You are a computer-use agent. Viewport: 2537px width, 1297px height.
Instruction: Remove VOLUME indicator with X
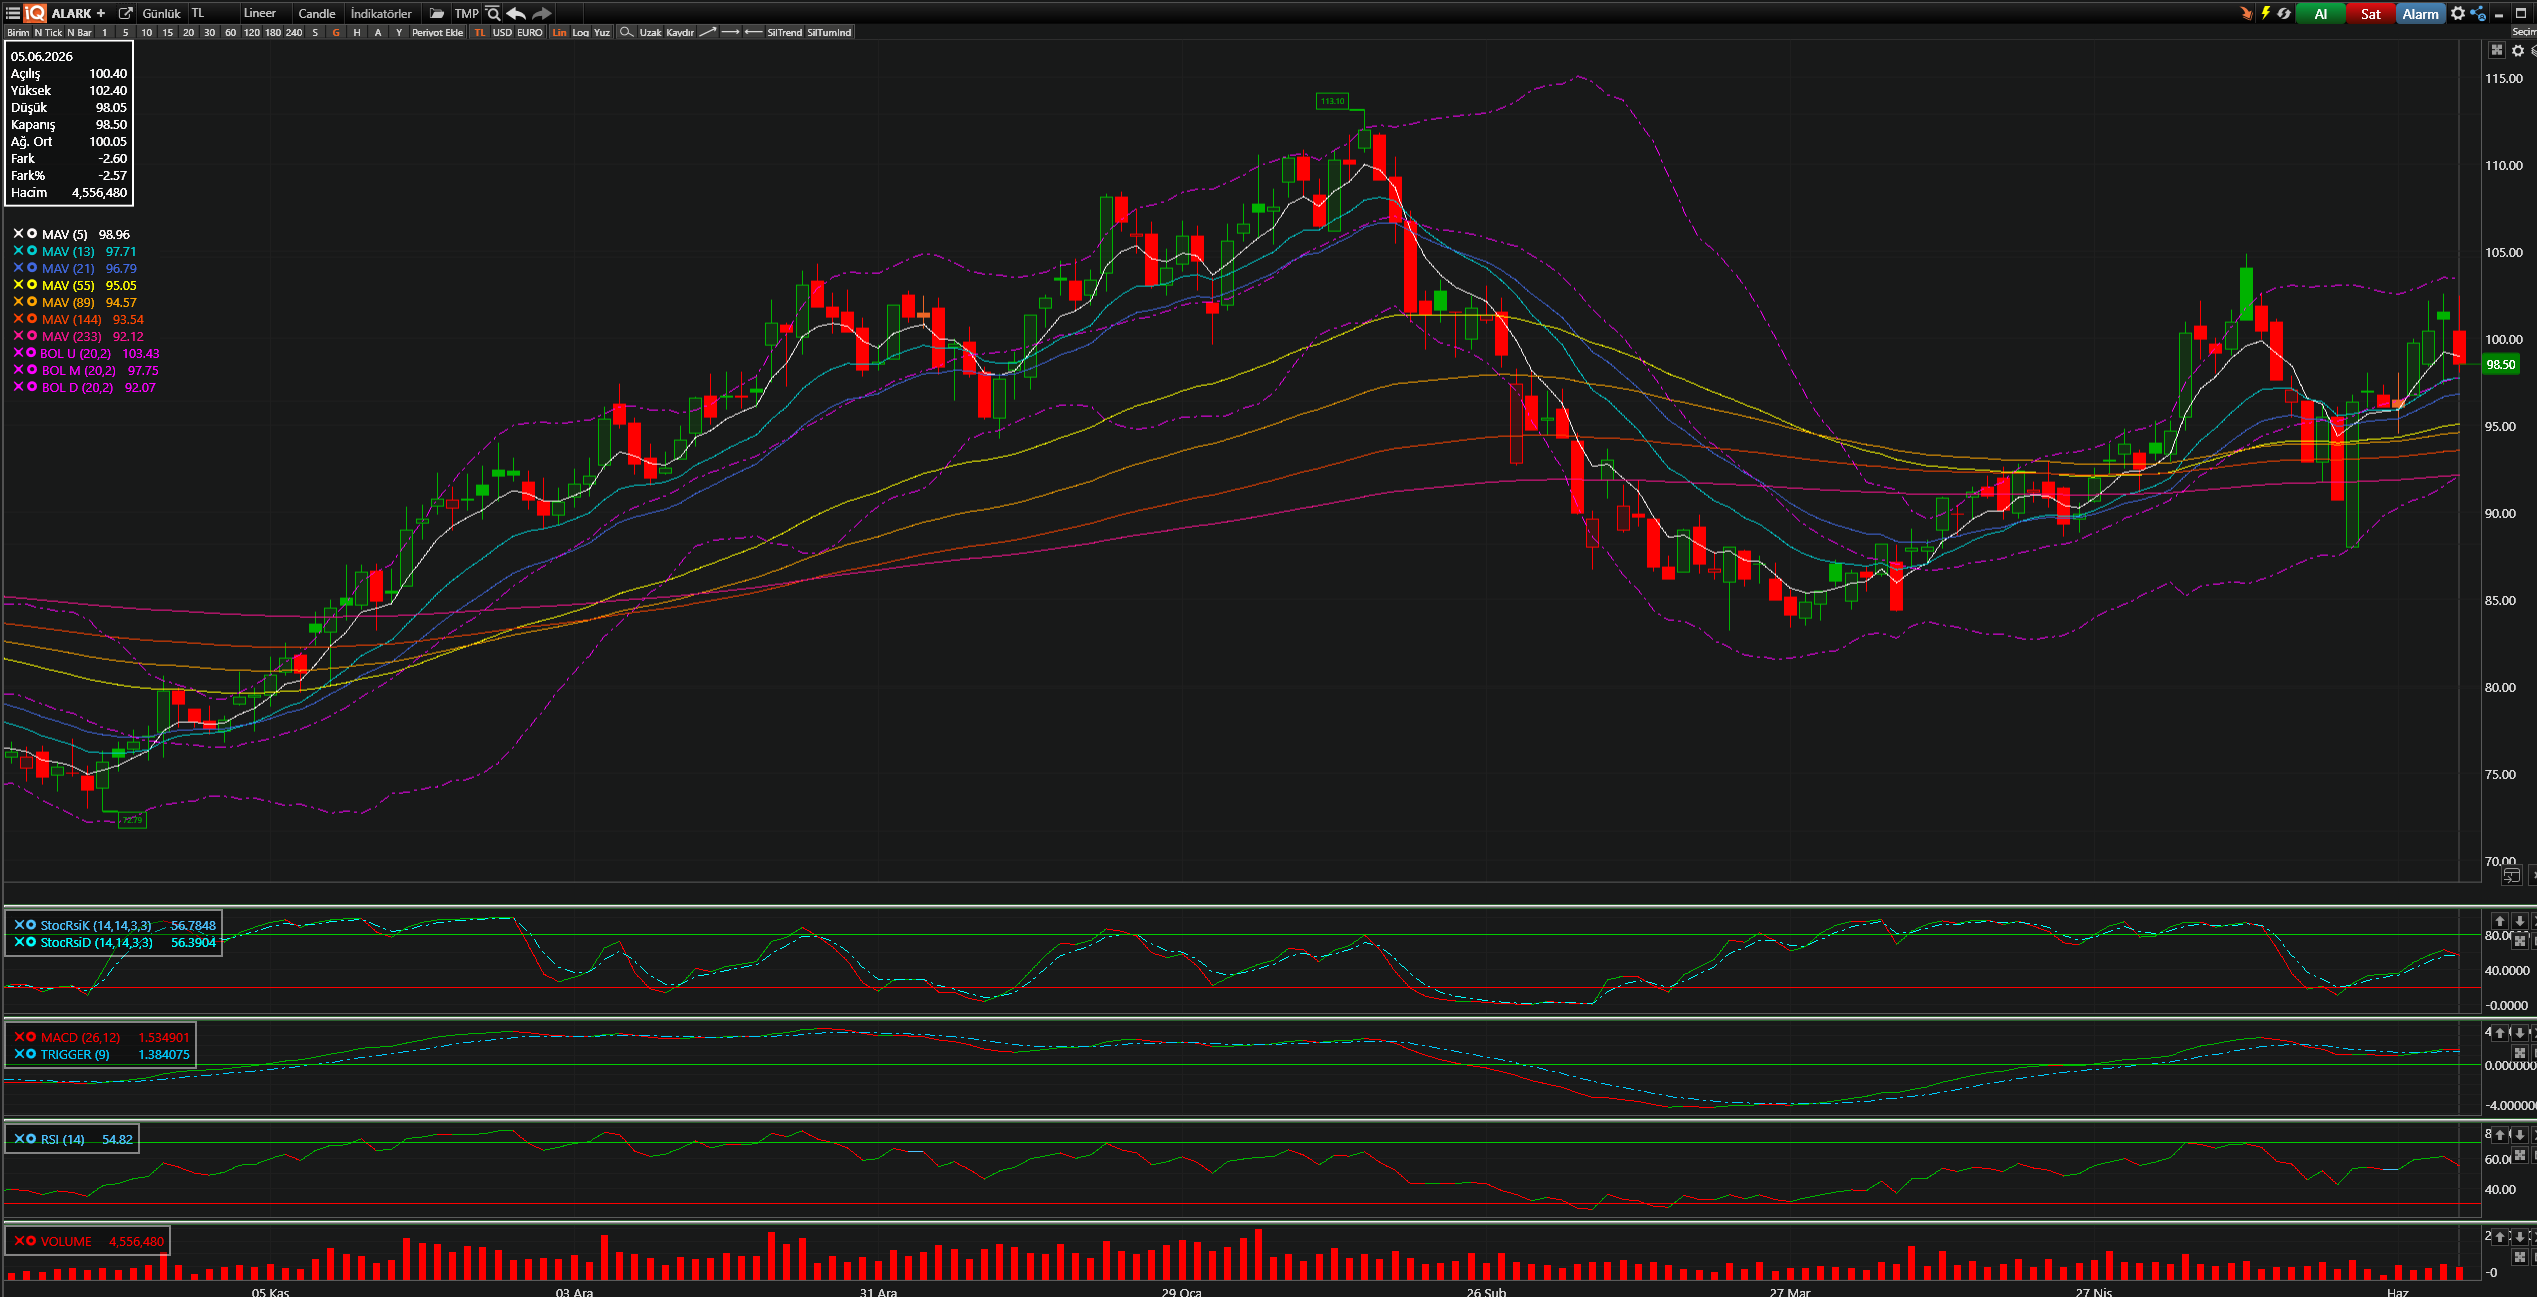click(x=19, y=1240)
